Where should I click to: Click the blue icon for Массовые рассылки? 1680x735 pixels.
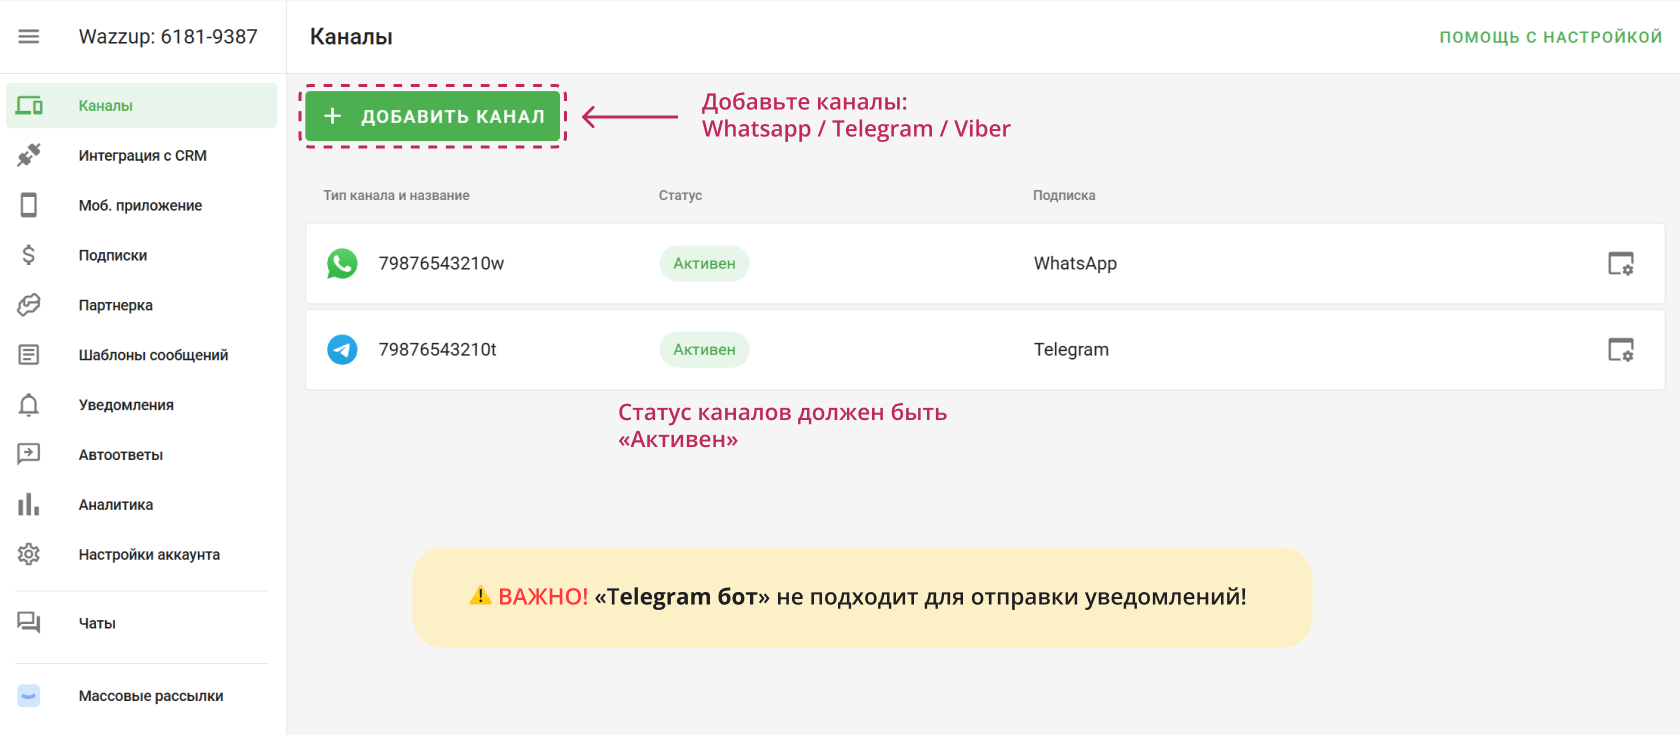click(x=29, y=696)
